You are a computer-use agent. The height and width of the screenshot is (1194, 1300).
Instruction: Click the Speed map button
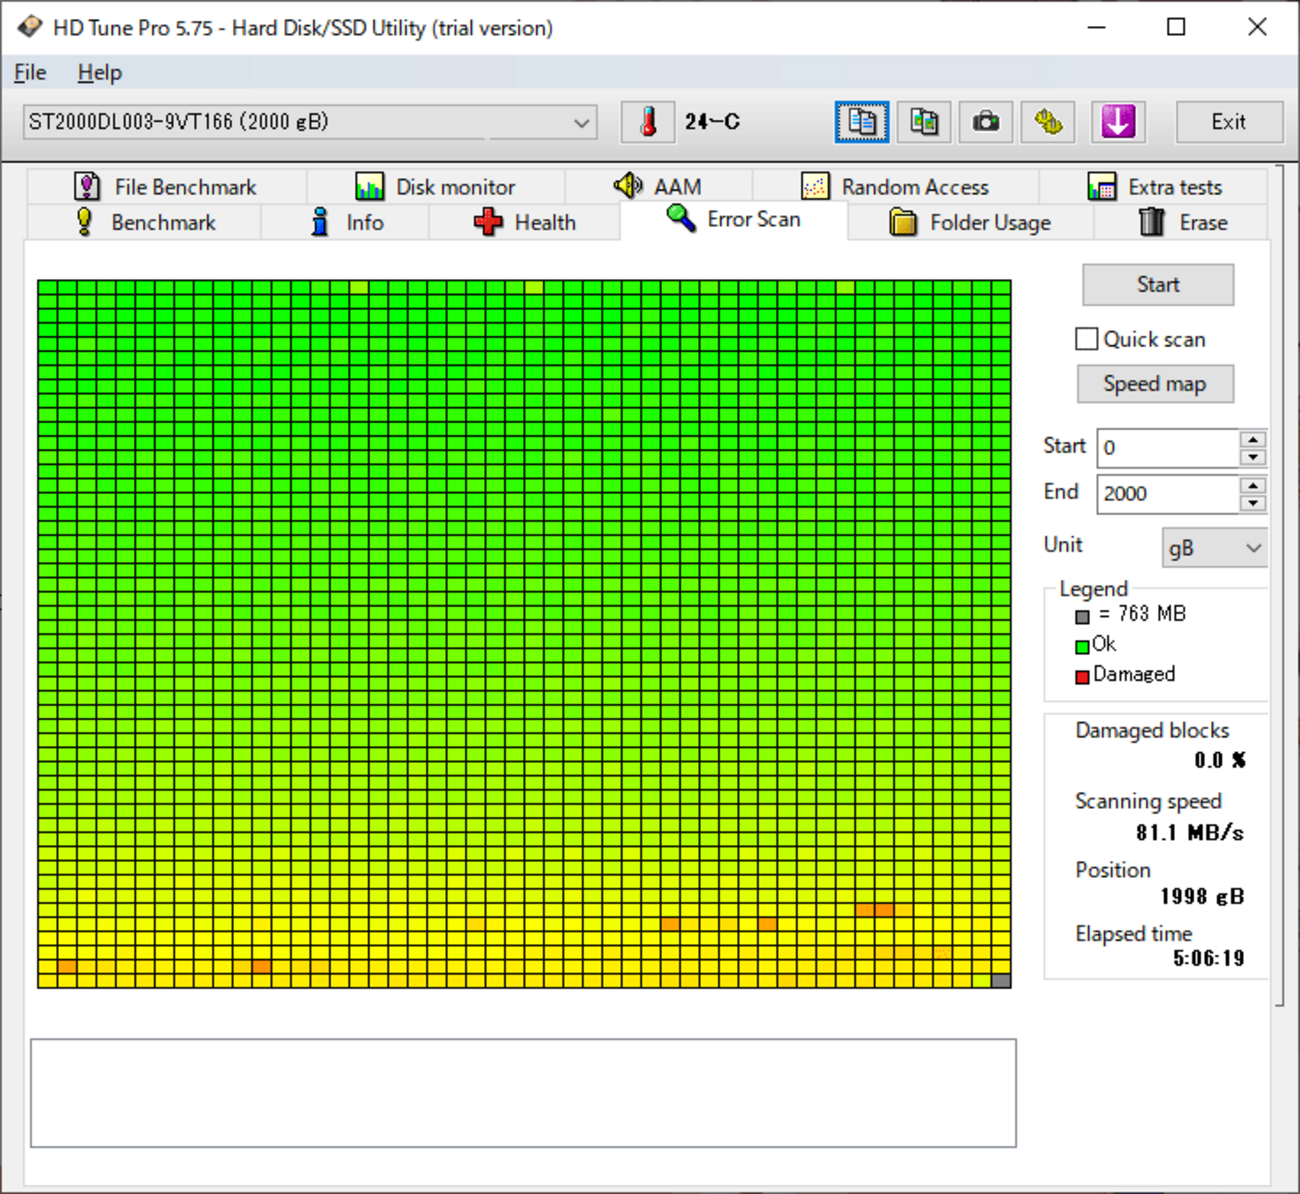click(1154, 384)
